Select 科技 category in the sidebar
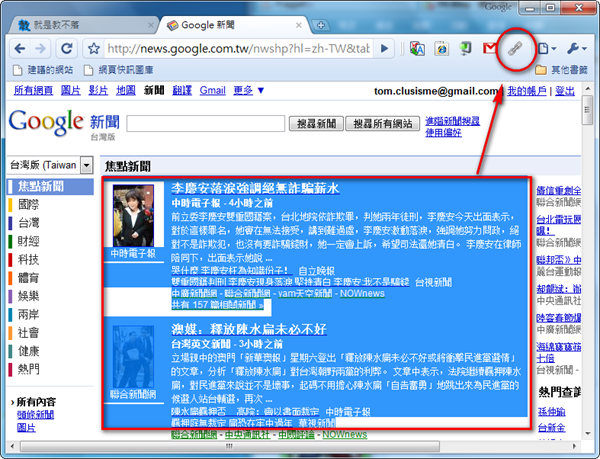The image size is (600, 459). (x=28, y=260)
